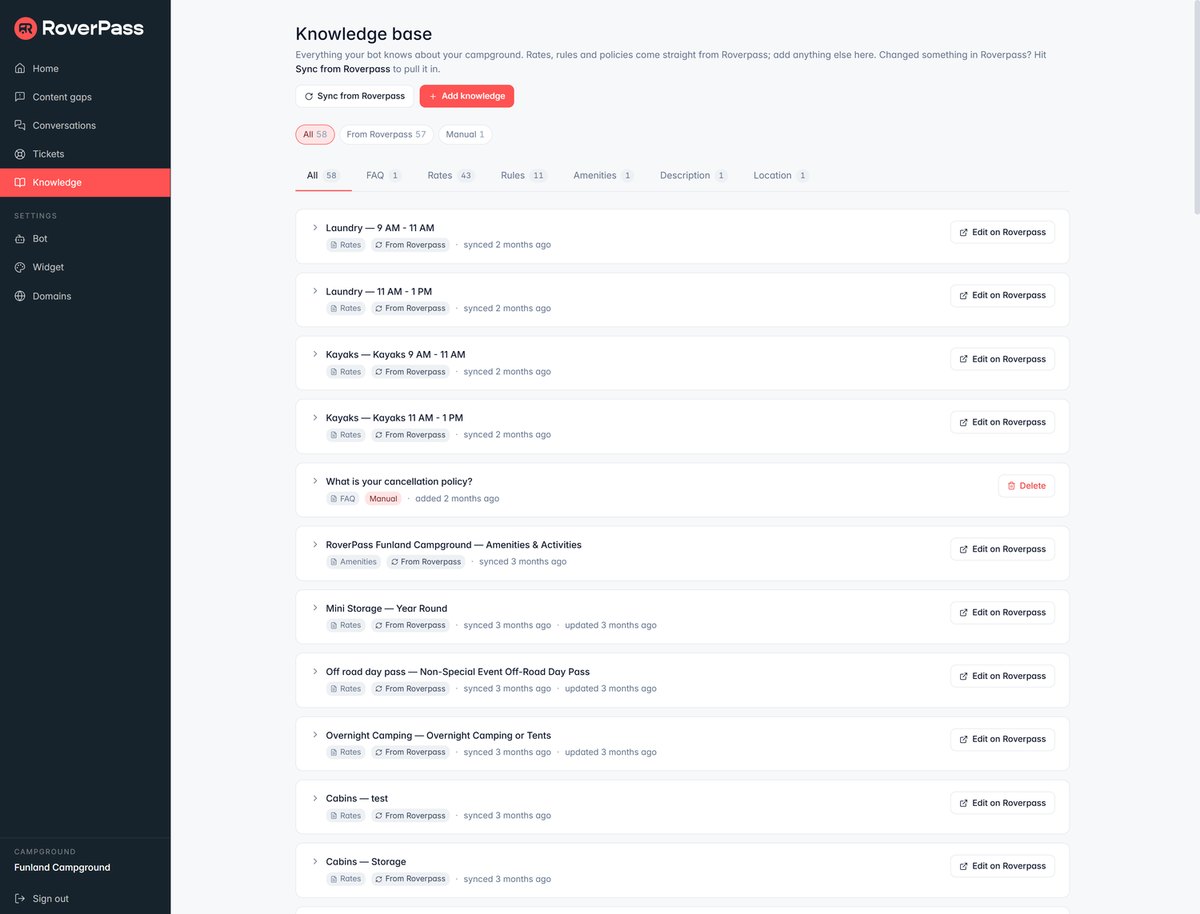Edit Kayaks 11 AM - 1 PM on Roverpass
The height and width of the screenshot is (914, 1200).
1002,422
